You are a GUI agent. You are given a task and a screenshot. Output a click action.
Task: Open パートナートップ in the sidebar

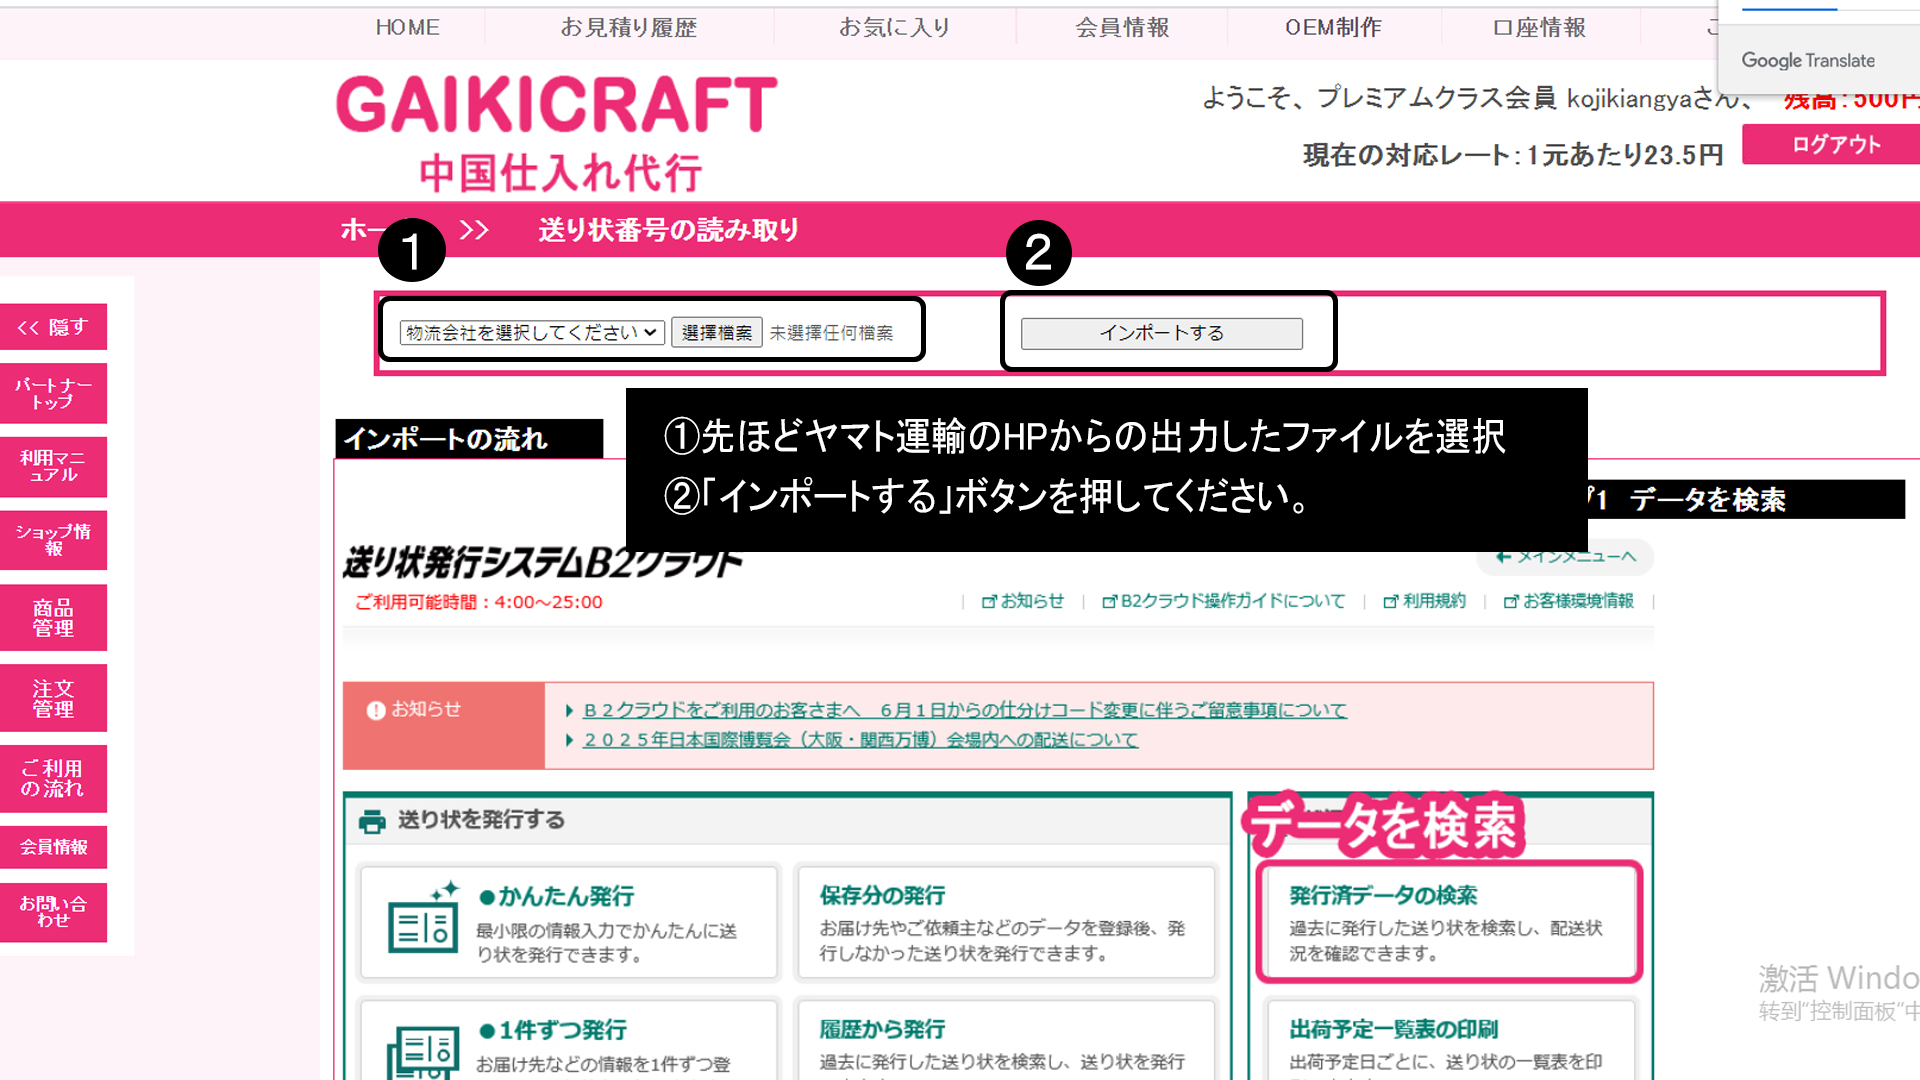click(54, 394)
